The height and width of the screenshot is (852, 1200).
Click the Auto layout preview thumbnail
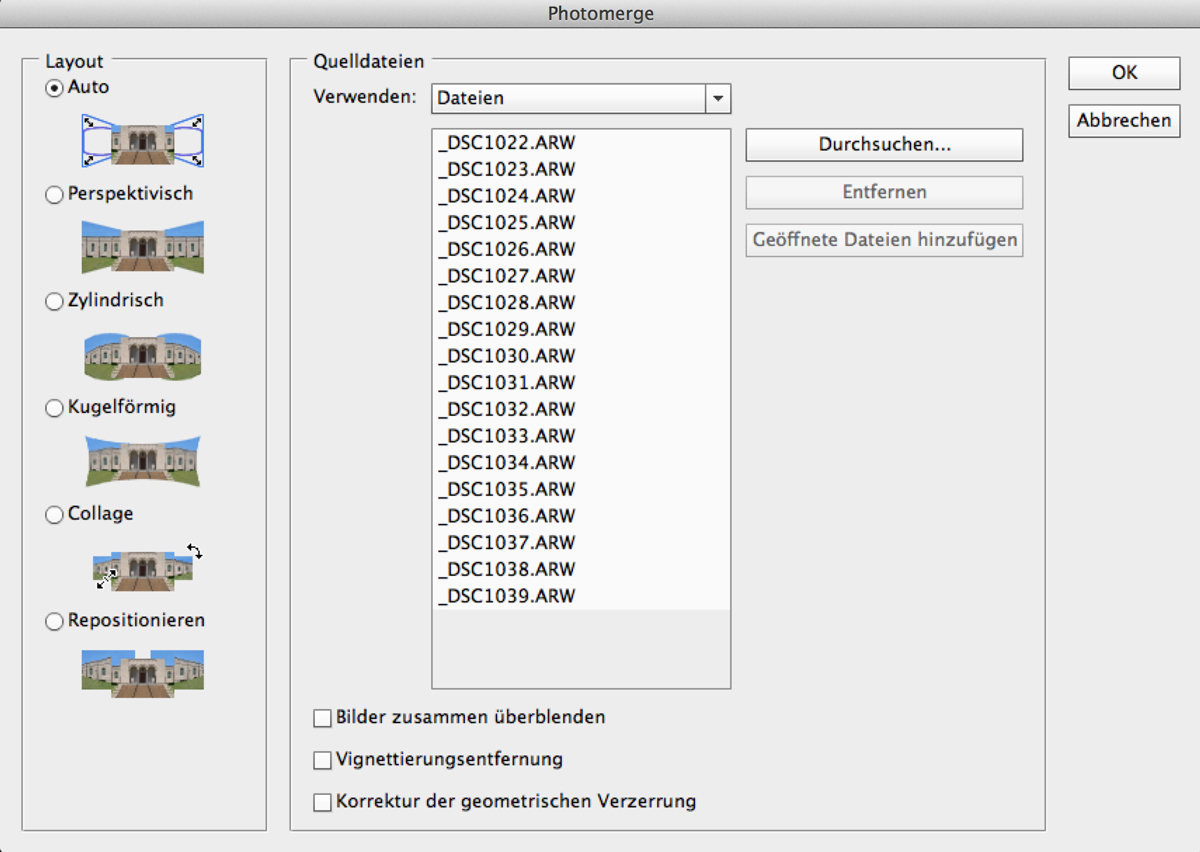pos(143,140)
